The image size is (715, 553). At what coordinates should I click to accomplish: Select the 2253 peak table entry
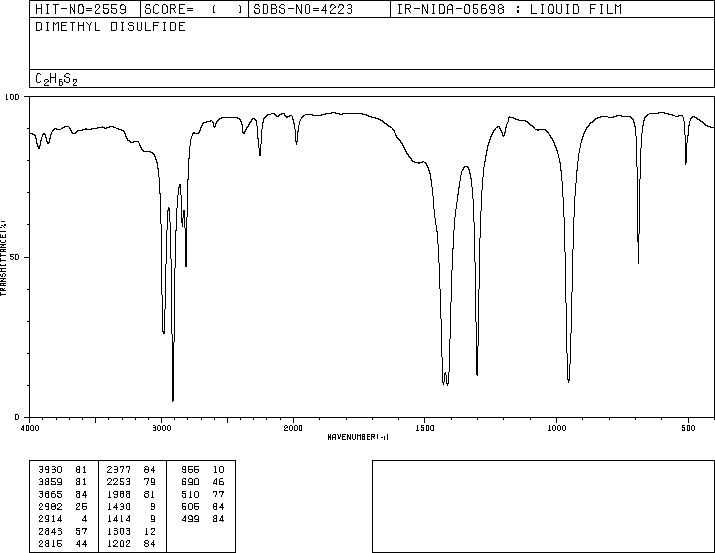click(119, 482)
